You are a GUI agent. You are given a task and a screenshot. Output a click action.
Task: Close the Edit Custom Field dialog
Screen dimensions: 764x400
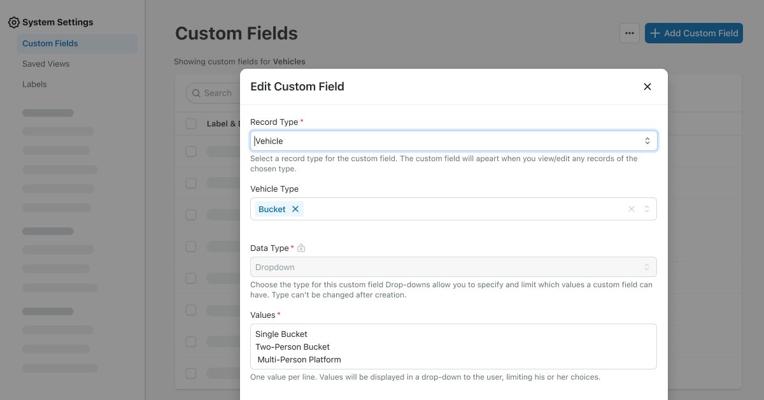(x=647, y=87)
